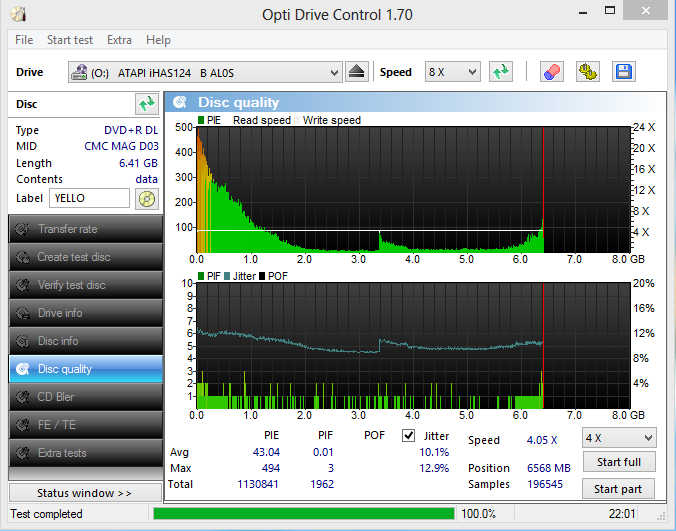Image resolution: width=676 pixels, height=531 pixels.
Task: Click the Label field containing YELLO
Action: (x=89, y=198)
